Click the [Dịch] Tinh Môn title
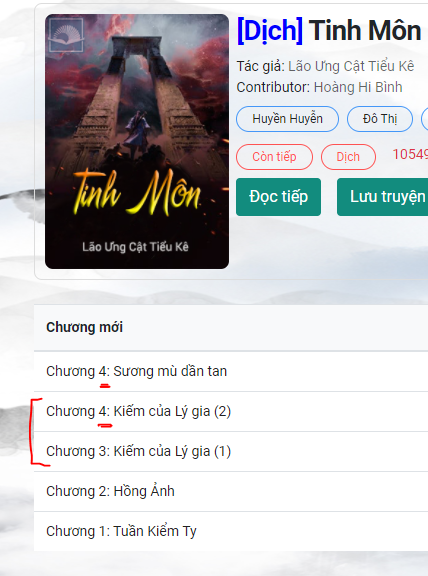 330,30
